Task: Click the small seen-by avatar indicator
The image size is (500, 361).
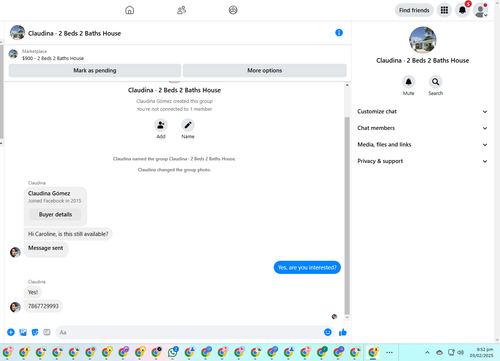Action: tap(334, 316)
